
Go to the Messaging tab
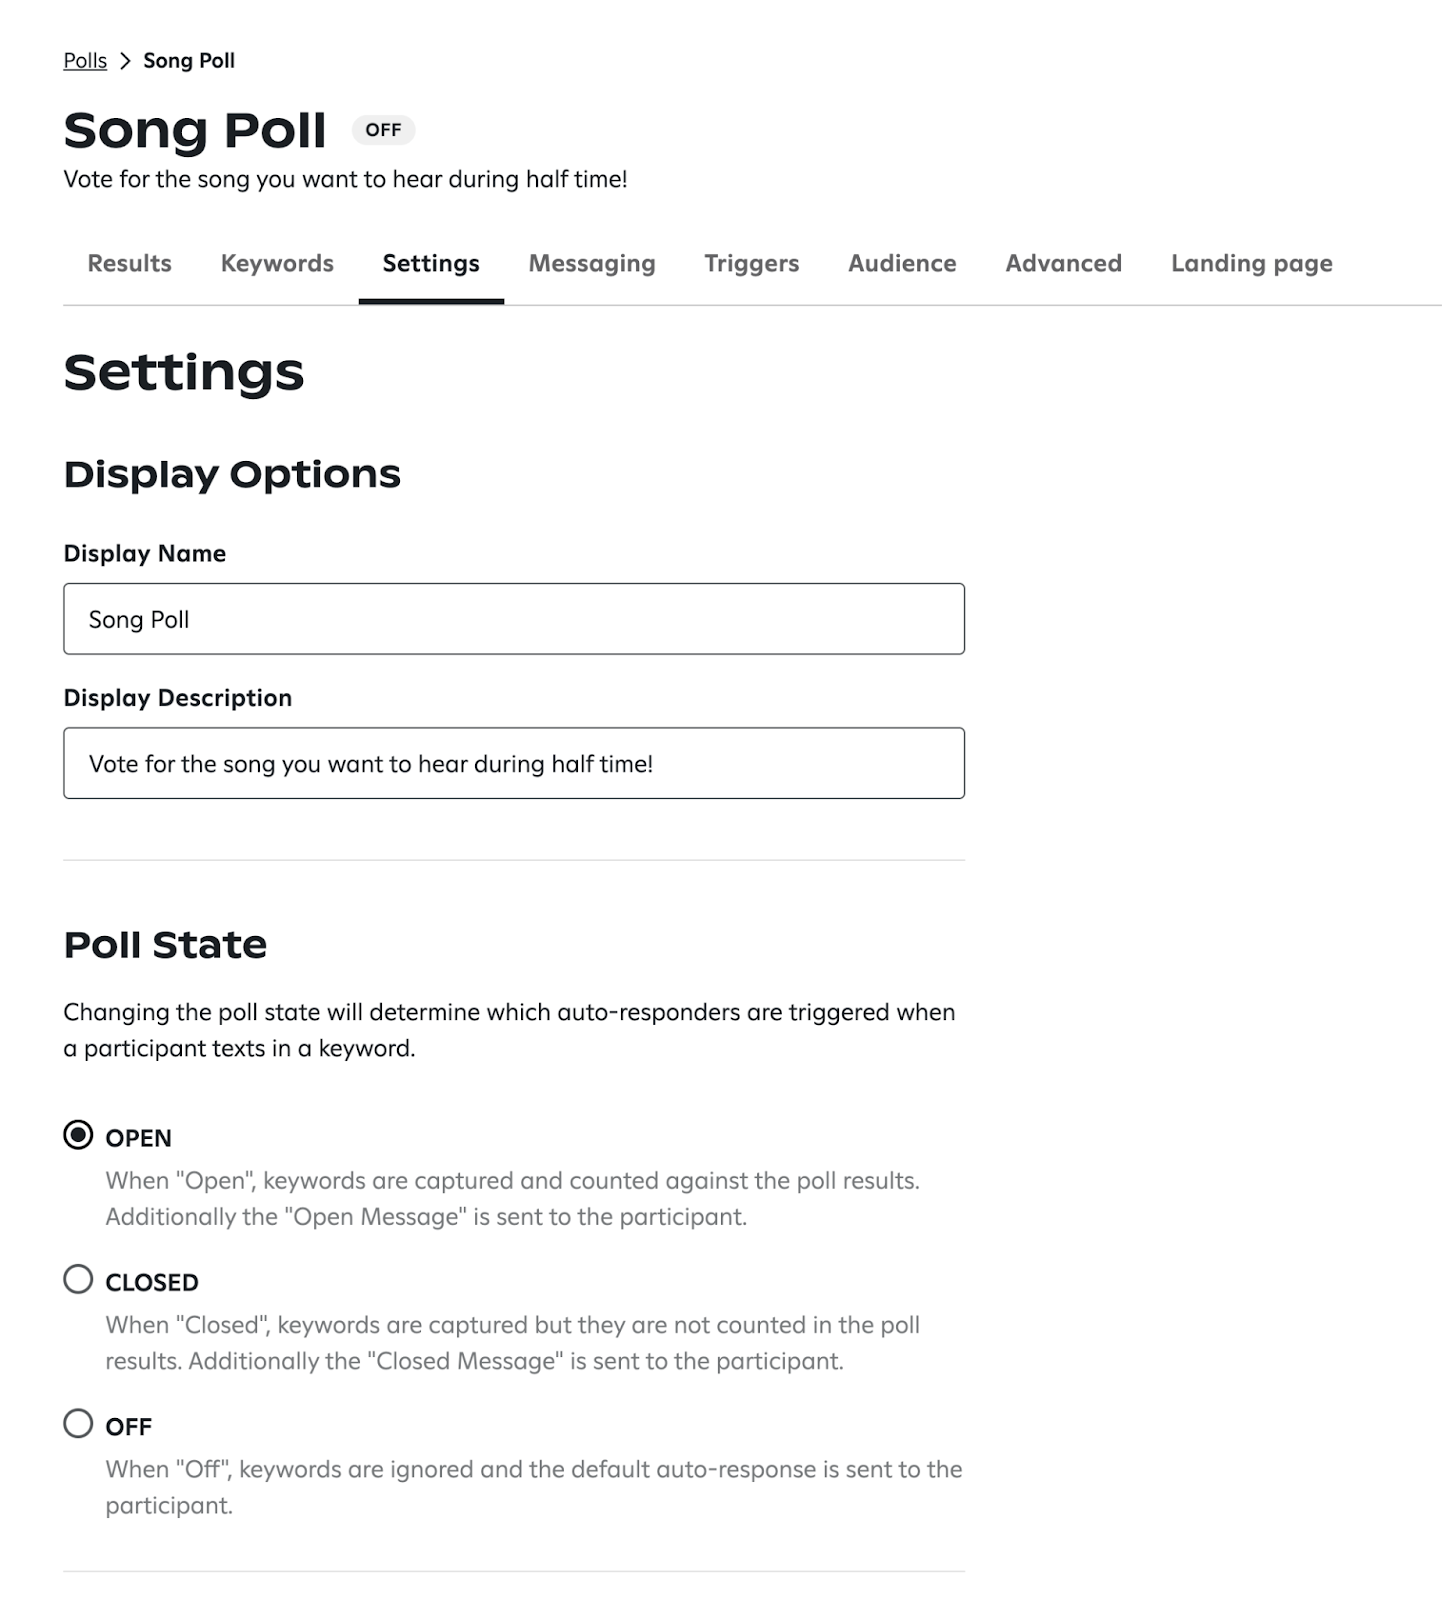click(592, 263)
